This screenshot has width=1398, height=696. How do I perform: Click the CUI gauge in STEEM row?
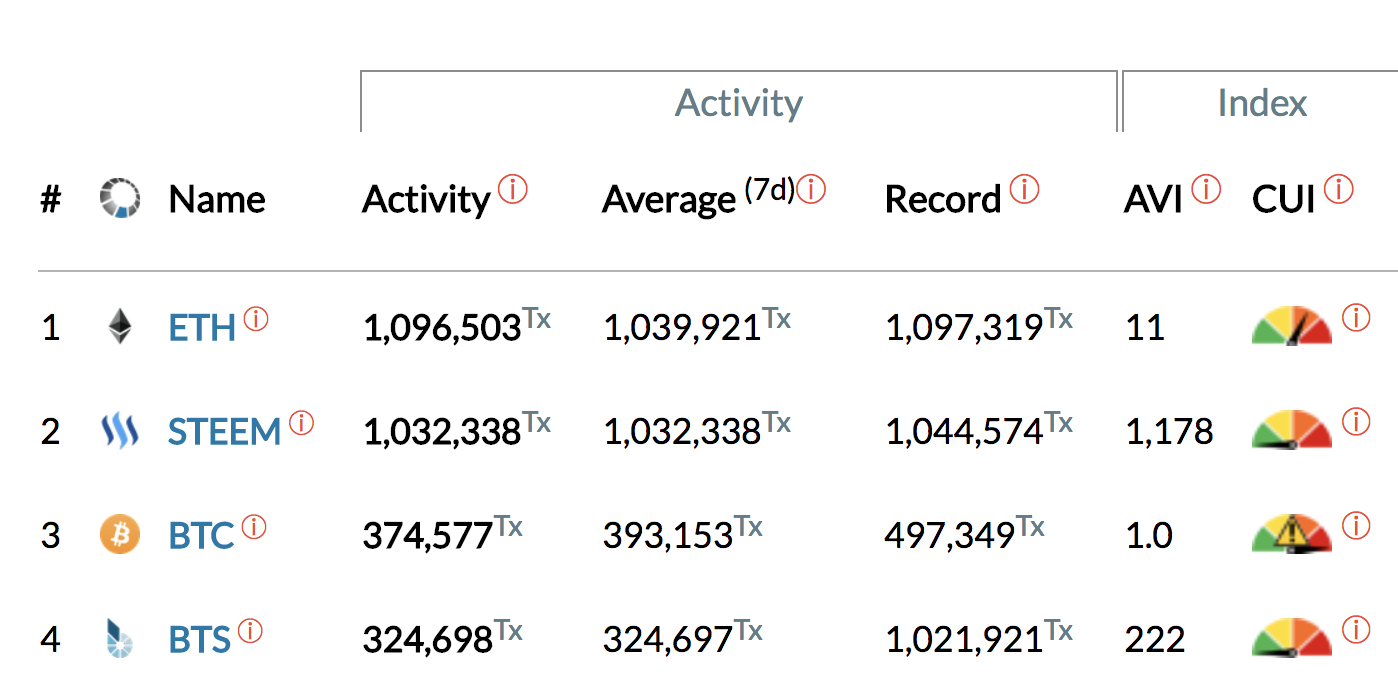(1292, 430)
